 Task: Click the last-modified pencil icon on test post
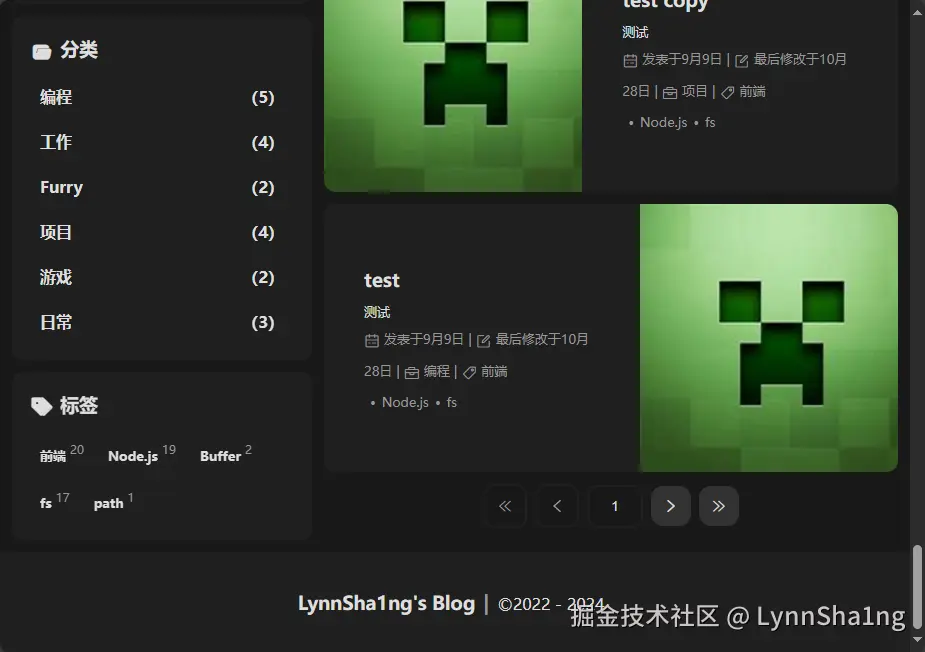pos(482,339)
